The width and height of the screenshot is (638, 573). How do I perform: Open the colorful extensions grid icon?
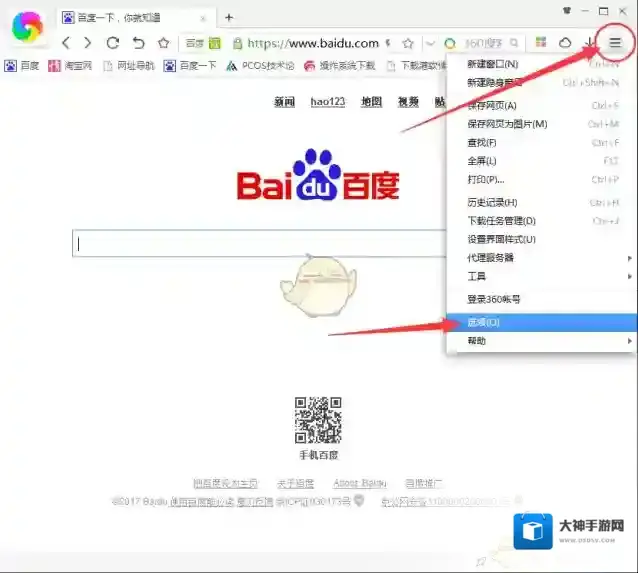pos(541,42)
